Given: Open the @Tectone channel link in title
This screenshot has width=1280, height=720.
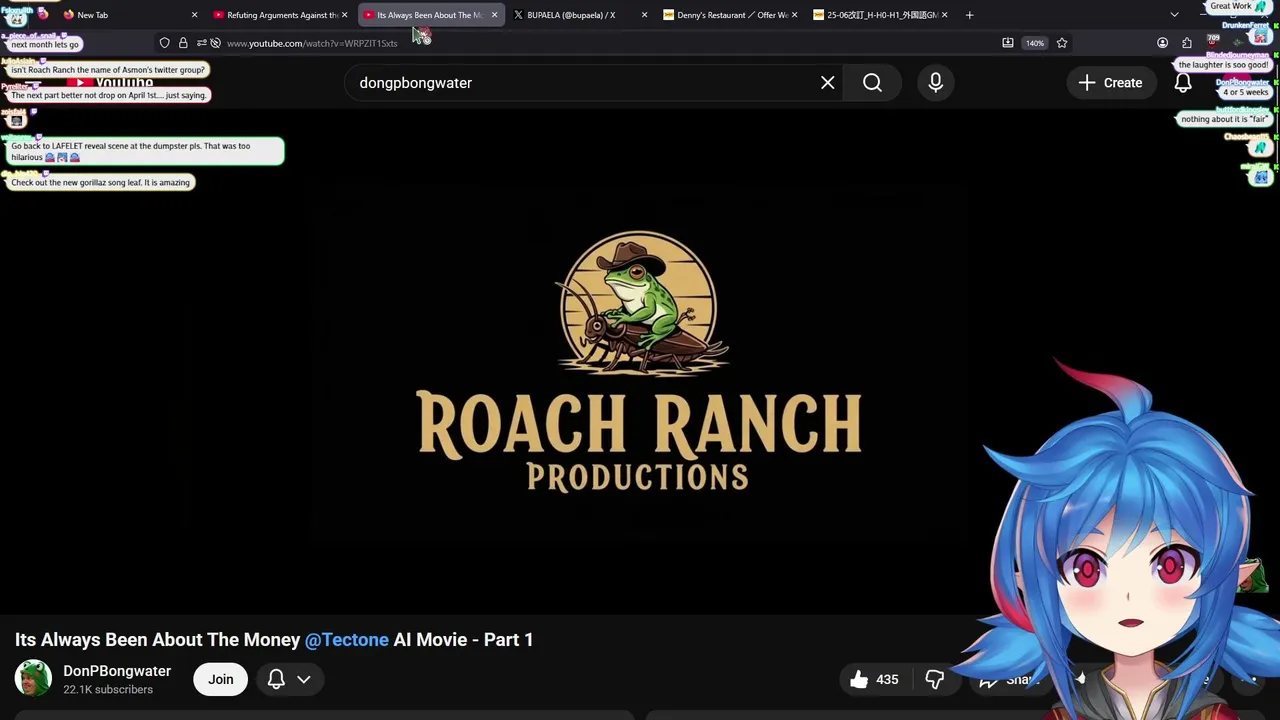Looking at the screenshot, I should point(347,640).
